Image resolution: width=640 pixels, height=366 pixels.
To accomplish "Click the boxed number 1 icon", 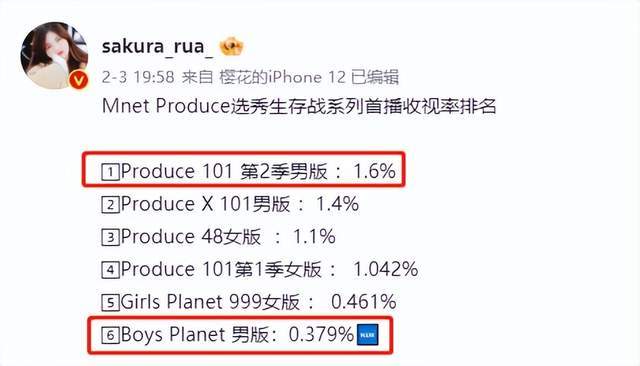I will point(110,172).
